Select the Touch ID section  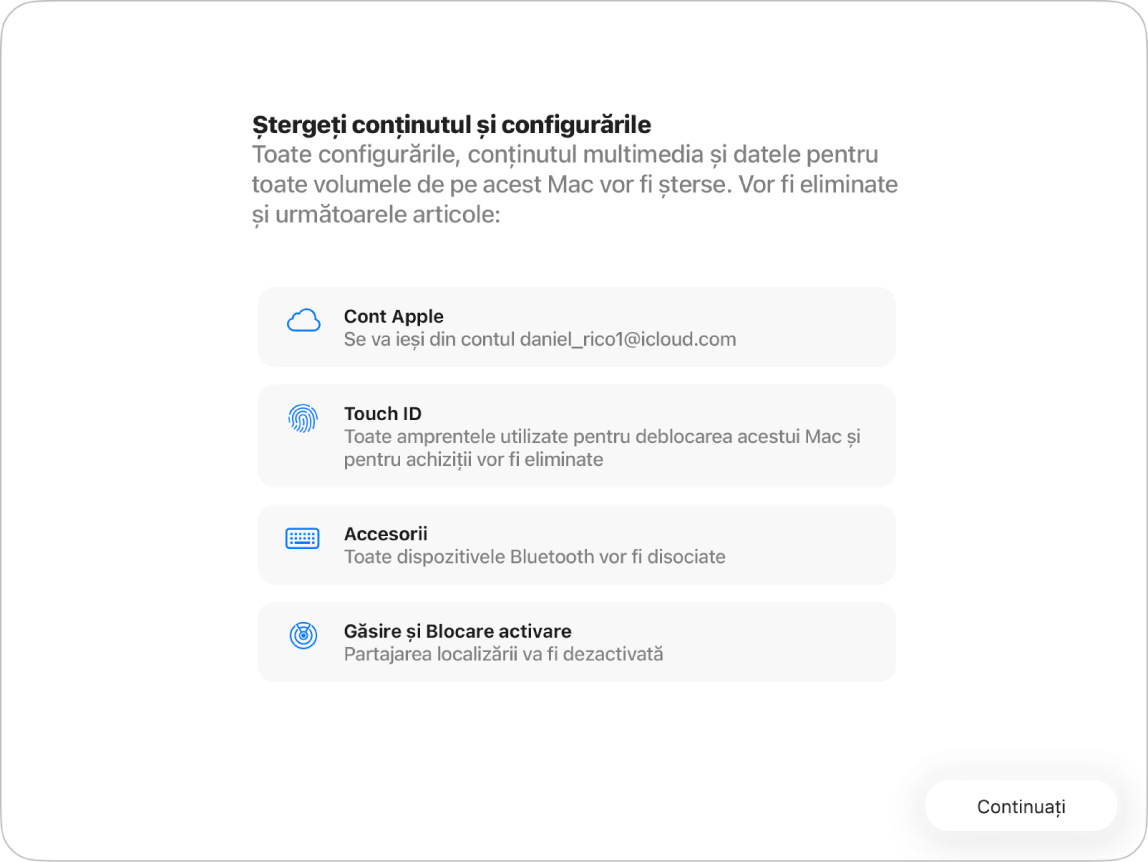[x=577, y=435]
